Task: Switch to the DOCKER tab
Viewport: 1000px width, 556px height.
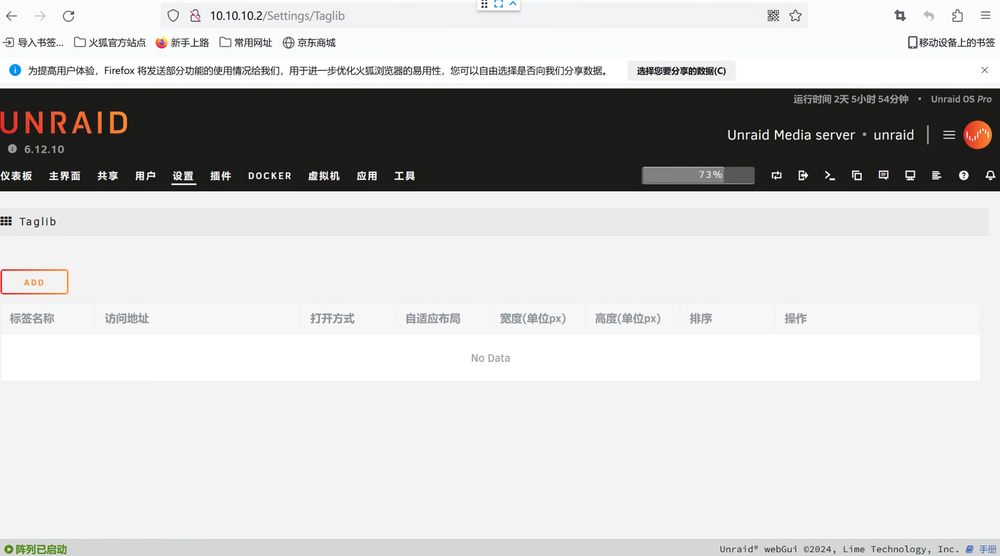Action: [x=270, y=176]
